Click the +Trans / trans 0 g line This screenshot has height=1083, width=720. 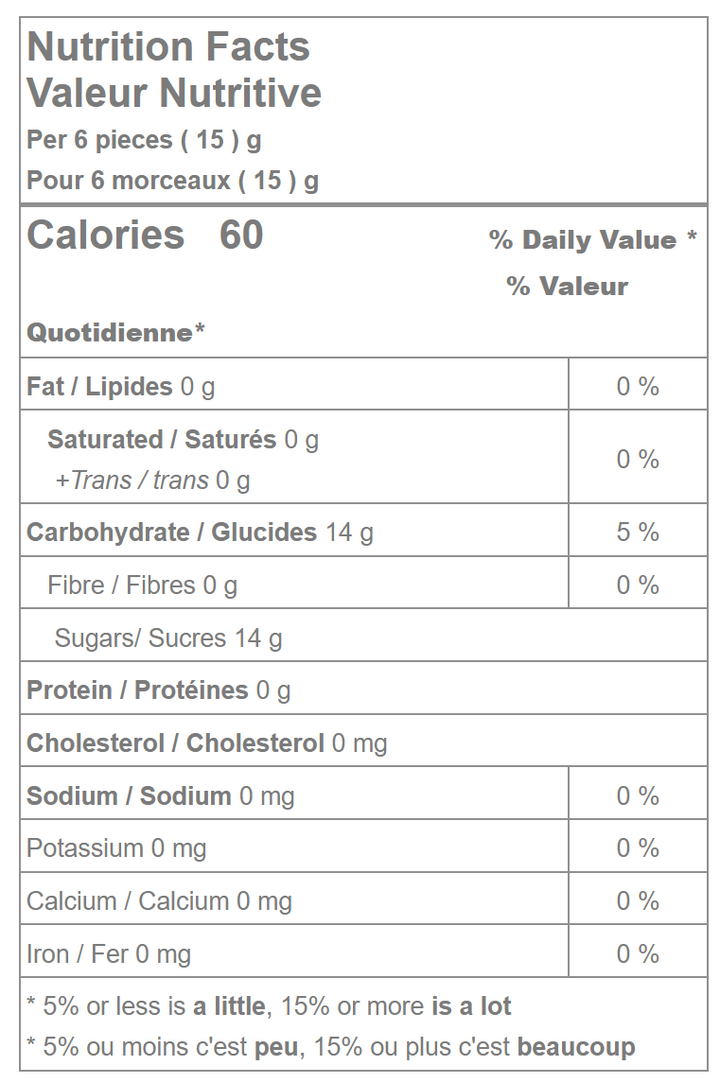(152, 481)
